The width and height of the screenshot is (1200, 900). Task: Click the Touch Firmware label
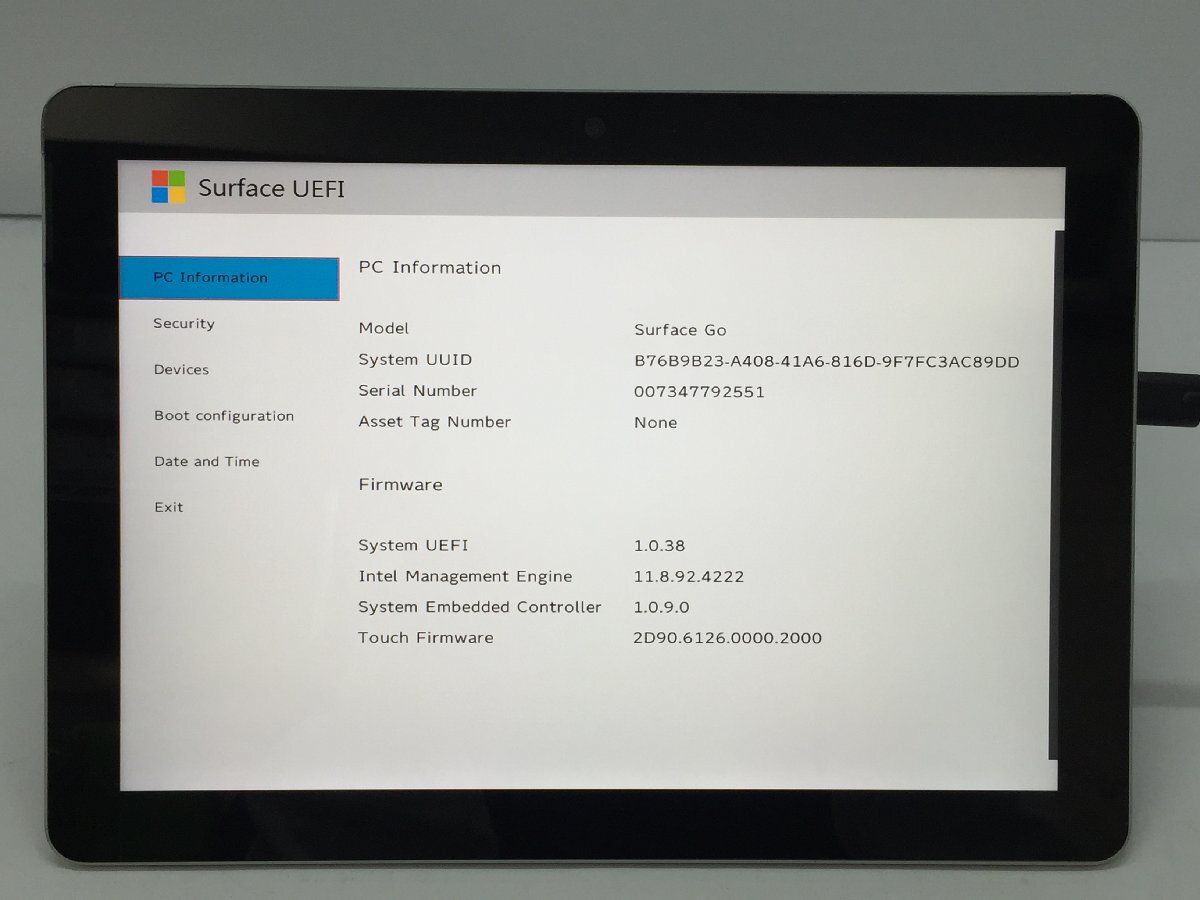pos(426,637)
